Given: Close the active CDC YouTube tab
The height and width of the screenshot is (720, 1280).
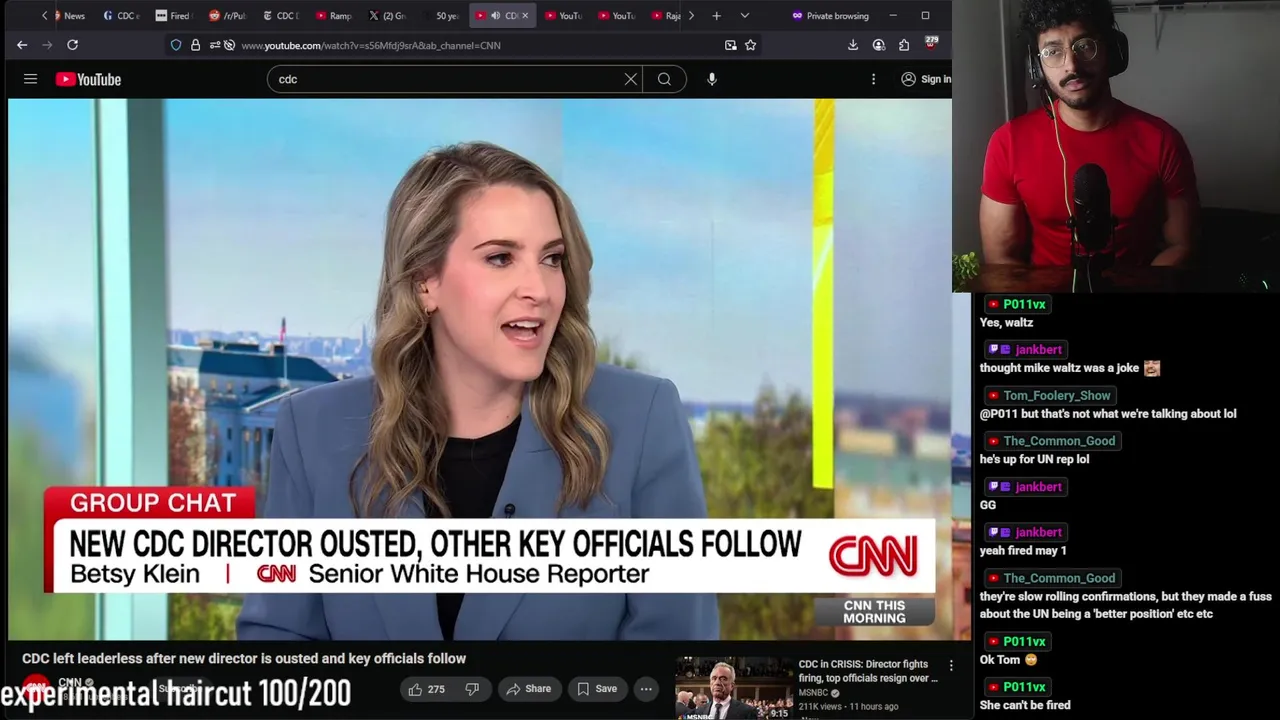Looking at the screenshot, I should click(x=525, y=16).
